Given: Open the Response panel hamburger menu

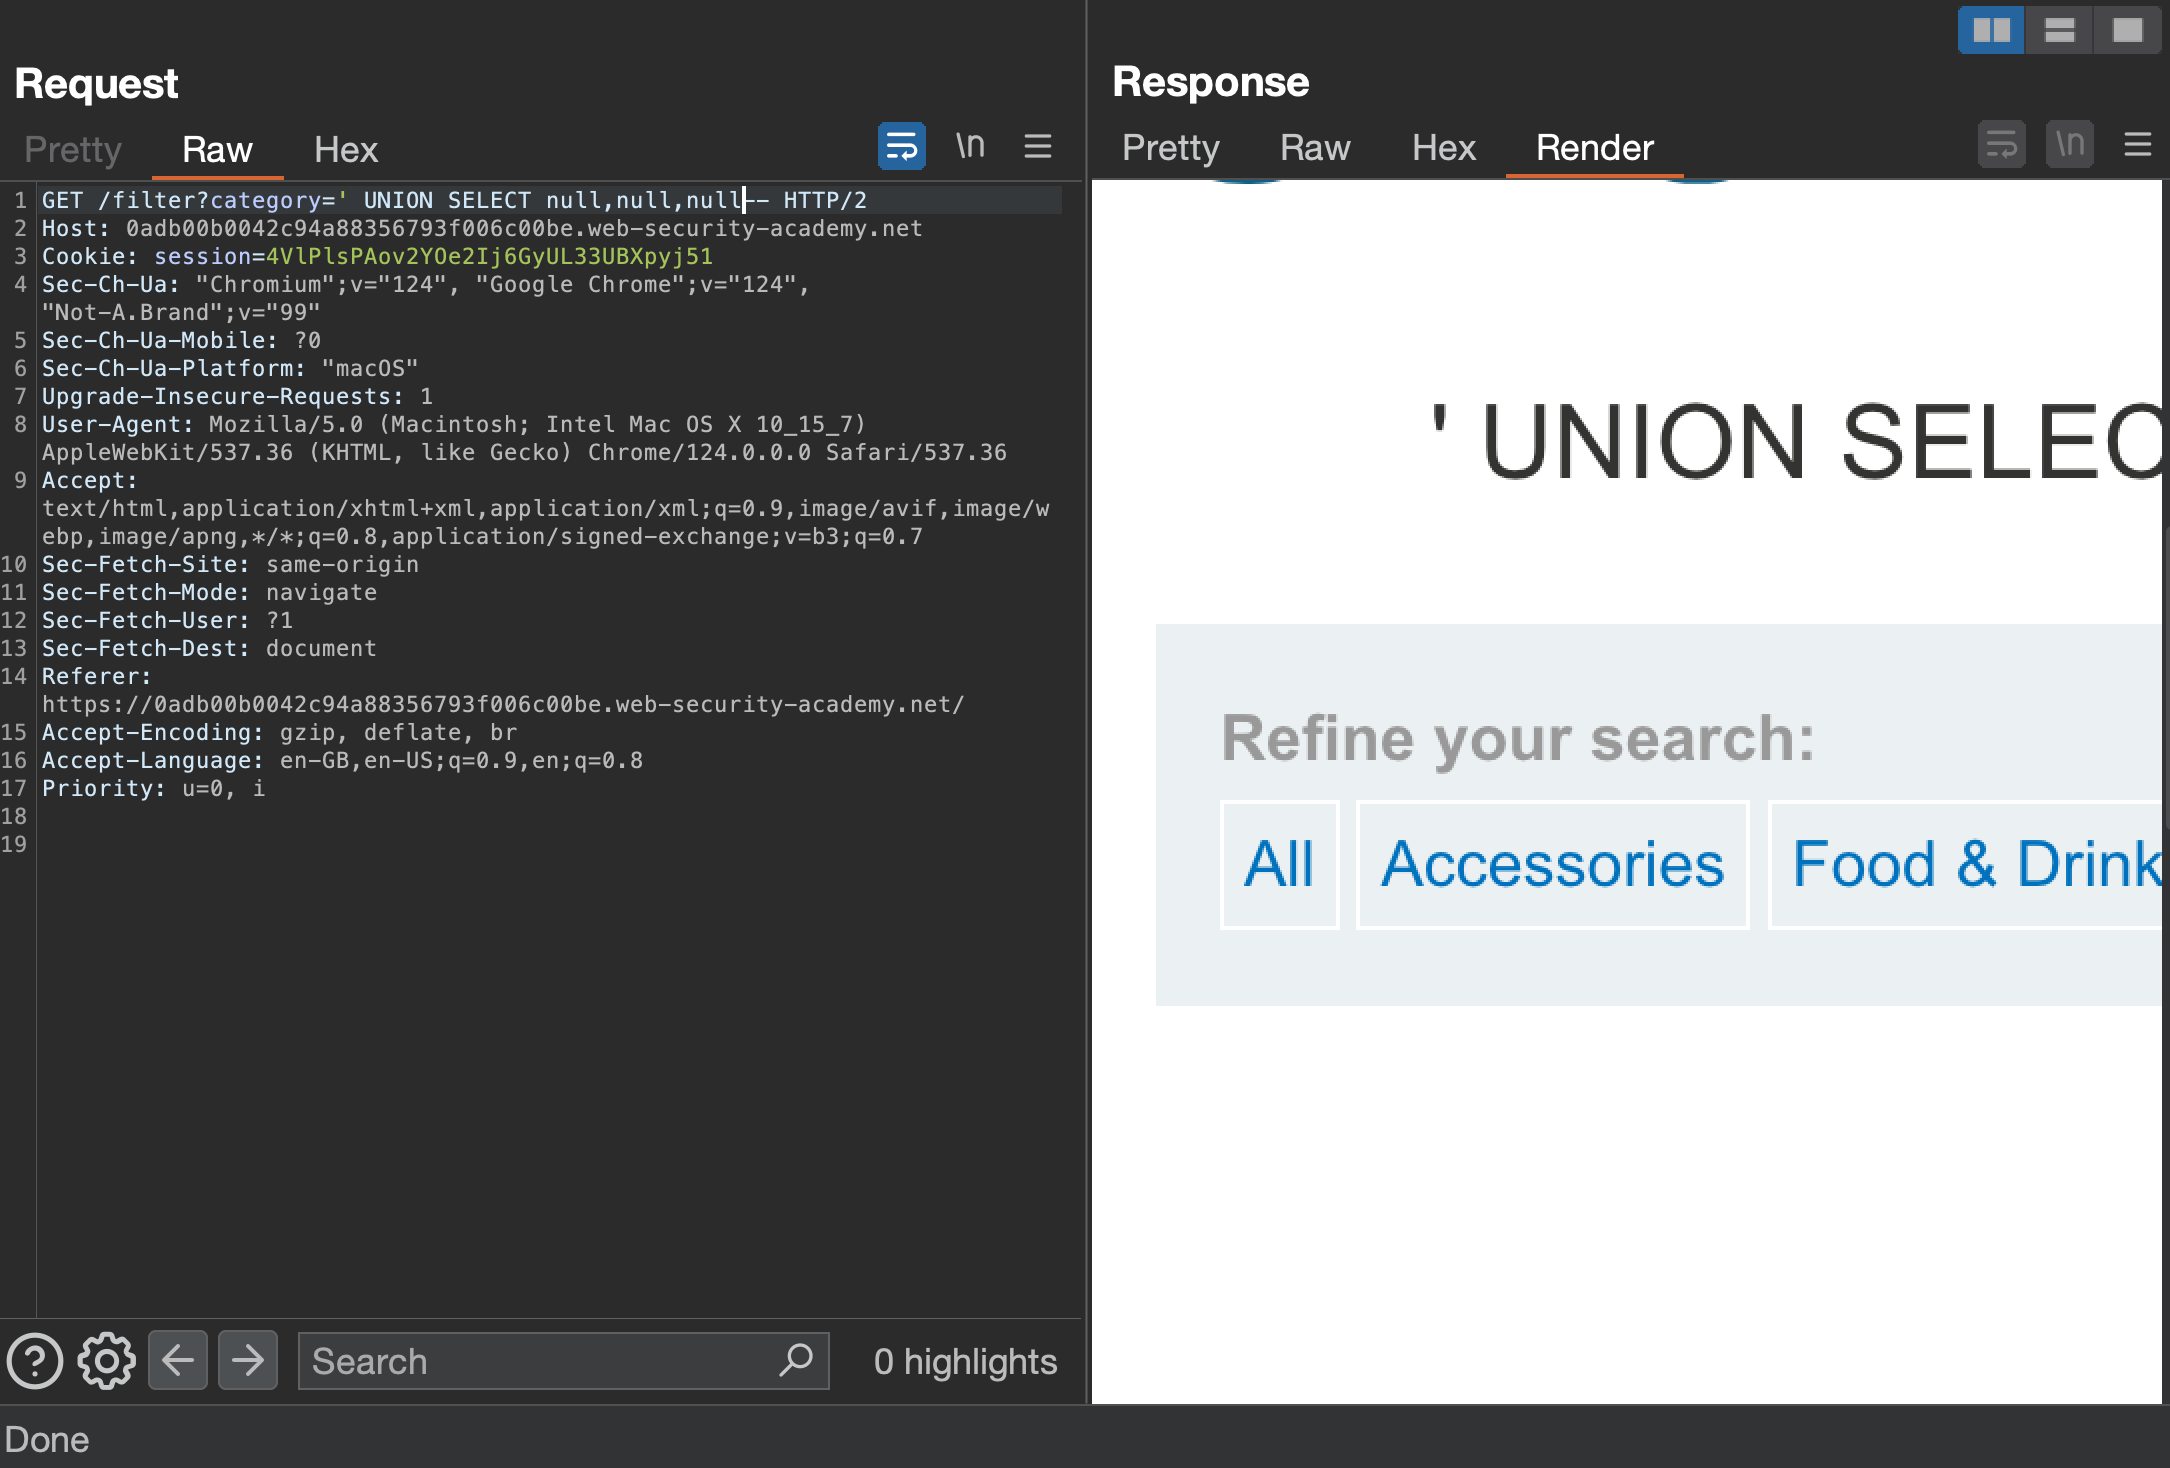Looking at the screenshot, I should [2137, 145].
